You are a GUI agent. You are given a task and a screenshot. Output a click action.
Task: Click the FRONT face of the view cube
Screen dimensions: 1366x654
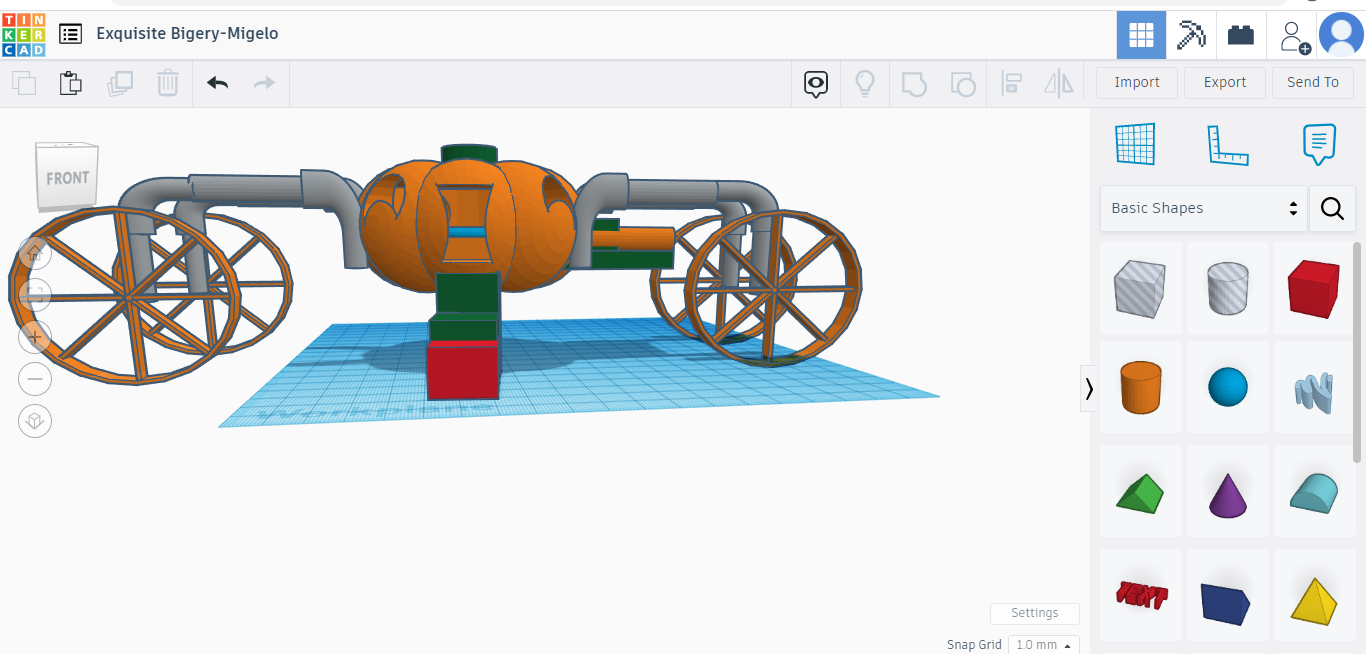pos(66,177)
